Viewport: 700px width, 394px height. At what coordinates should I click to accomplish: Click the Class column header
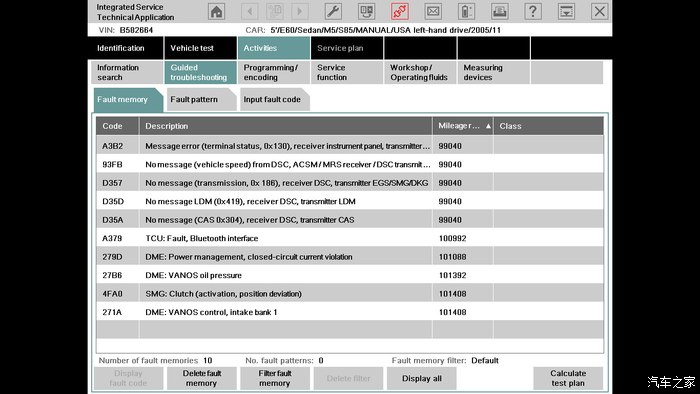click(548, 126)
